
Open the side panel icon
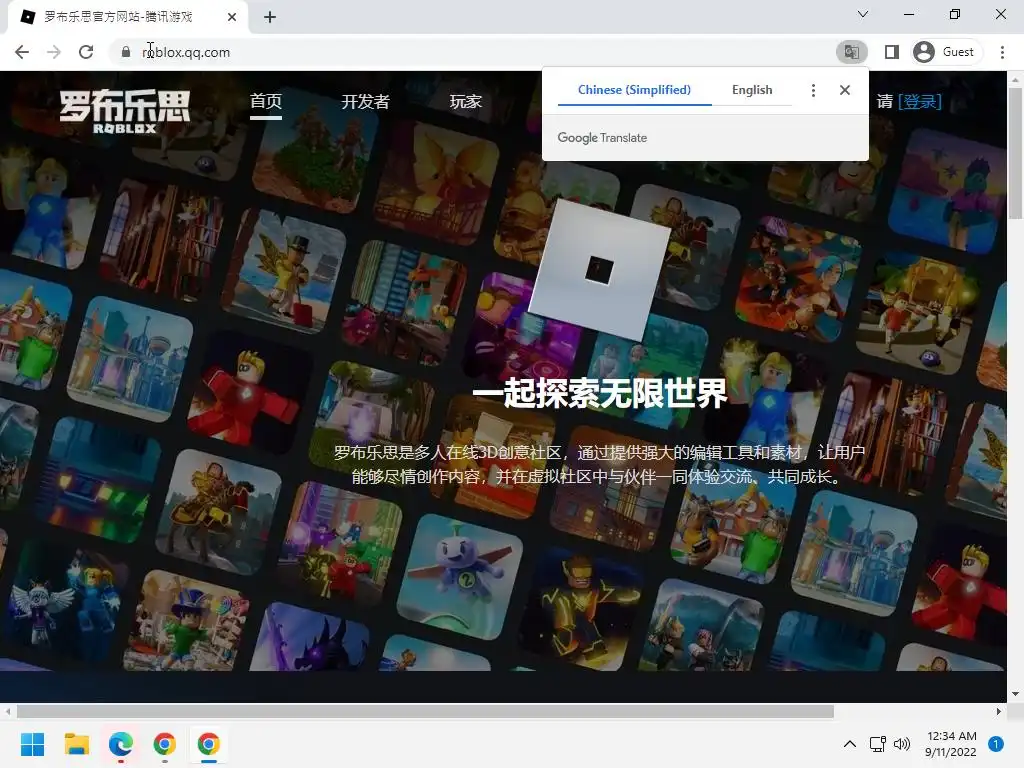click(891, 52)
